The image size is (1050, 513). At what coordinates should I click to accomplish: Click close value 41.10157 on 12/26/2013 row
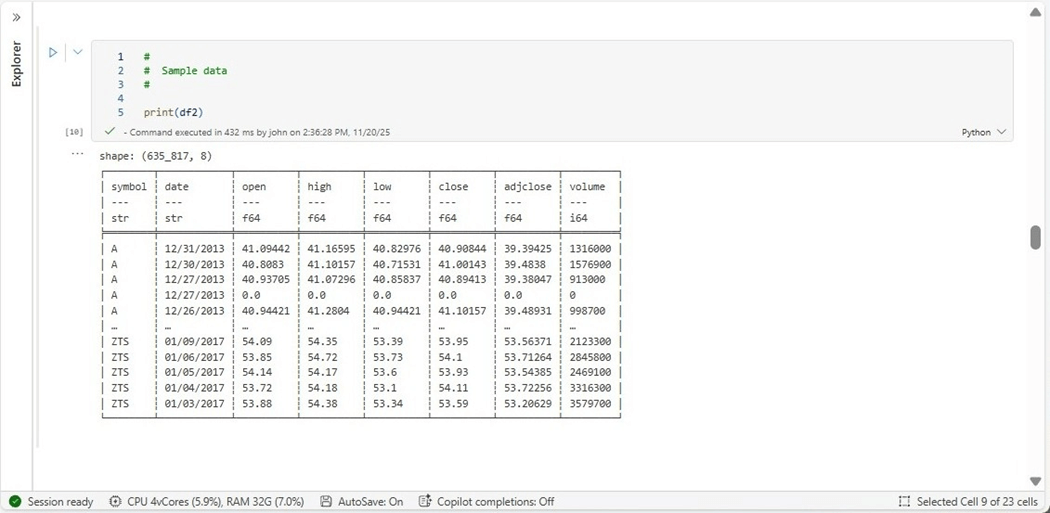463,311
